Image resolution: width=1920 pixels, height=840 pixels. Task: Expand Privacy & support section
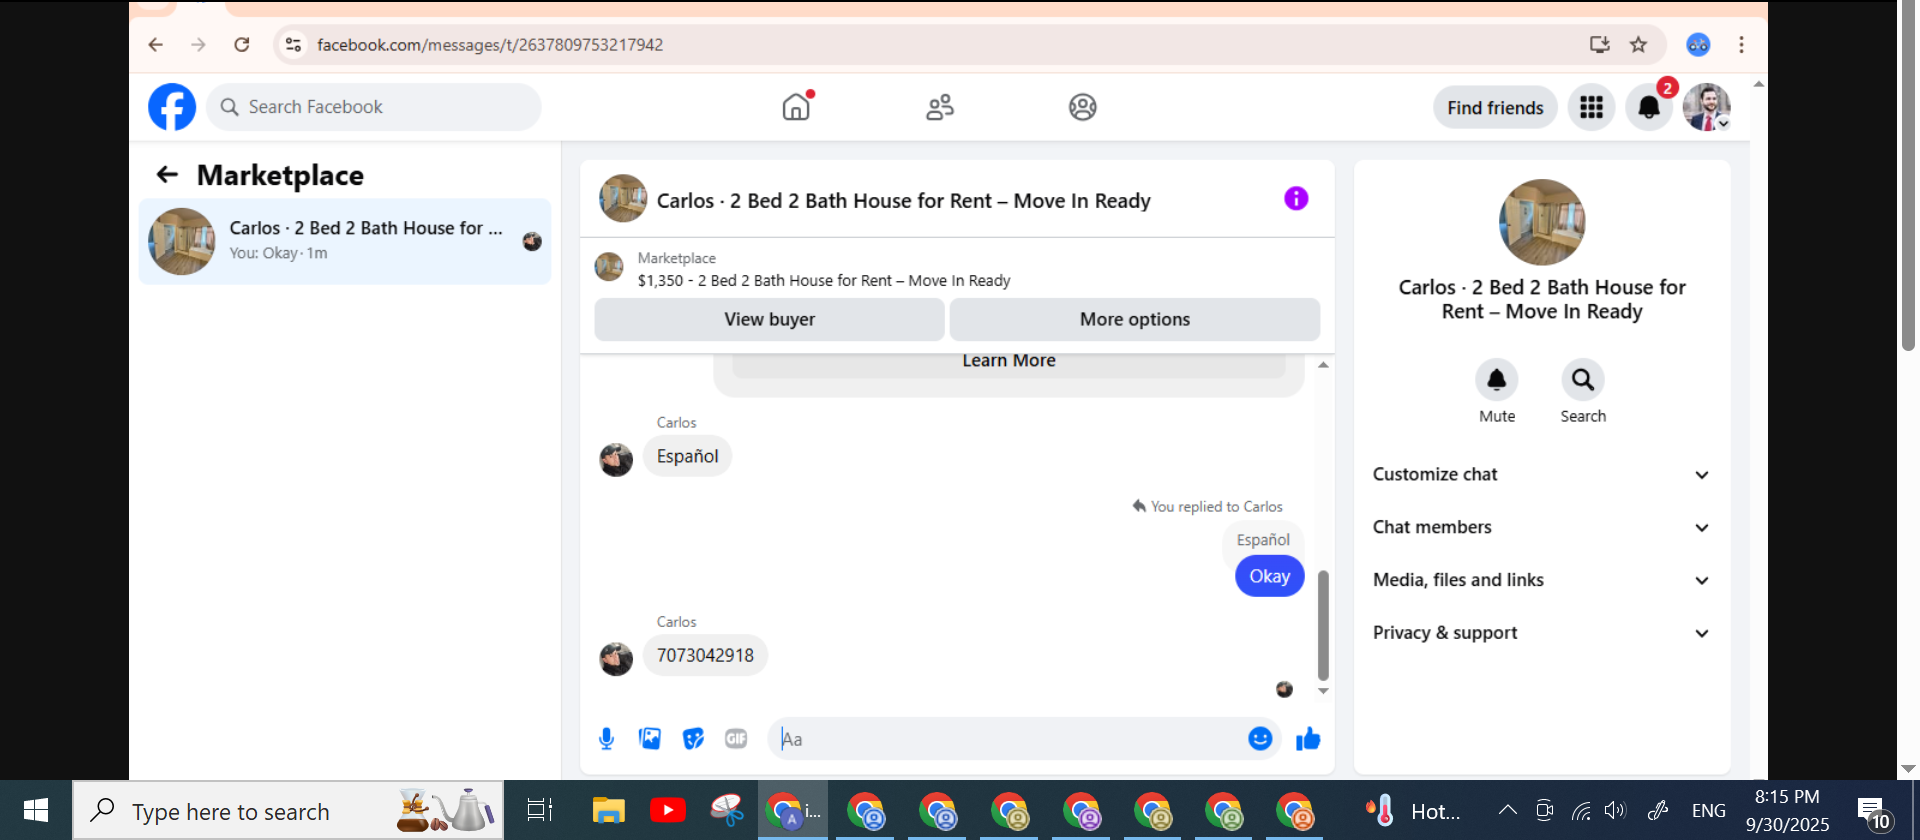click(1541, 634)
